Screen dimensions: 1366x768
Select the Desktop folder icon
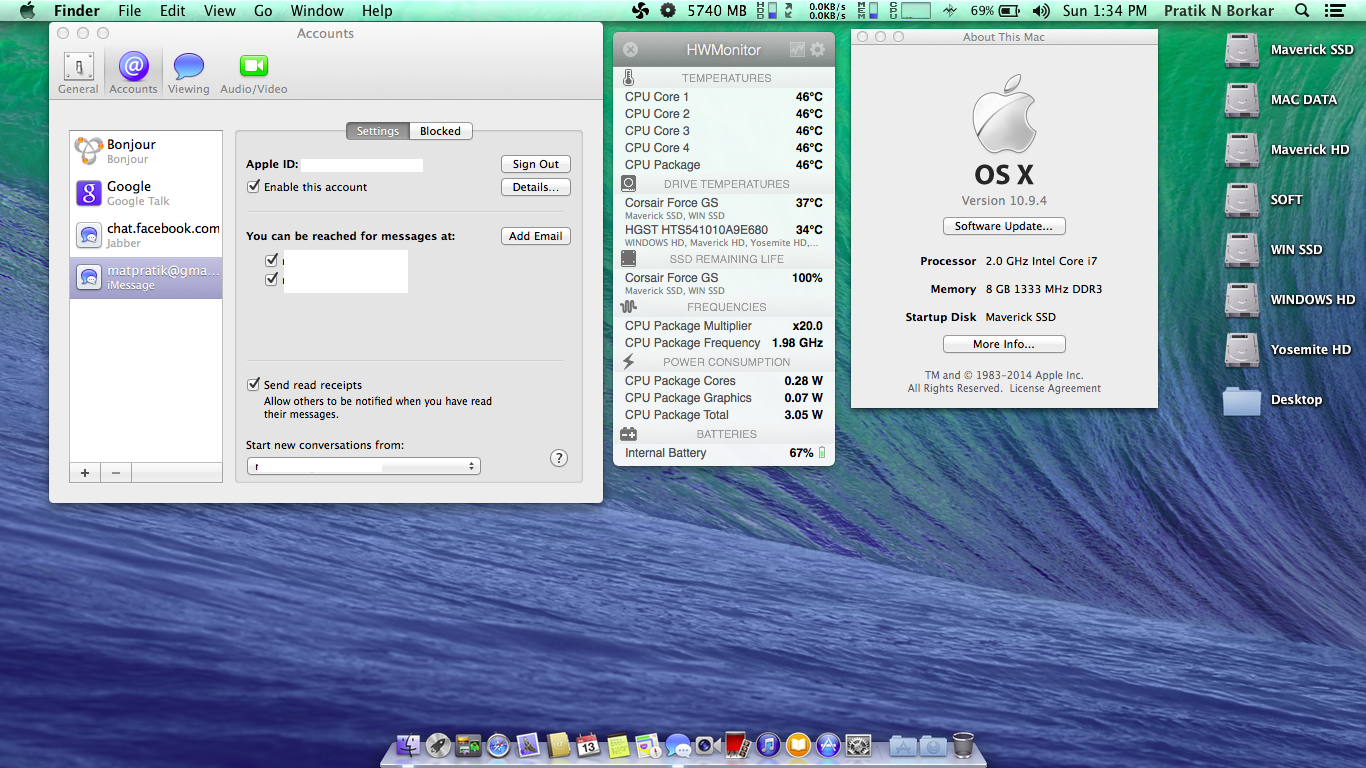[x=1242, y=400]
